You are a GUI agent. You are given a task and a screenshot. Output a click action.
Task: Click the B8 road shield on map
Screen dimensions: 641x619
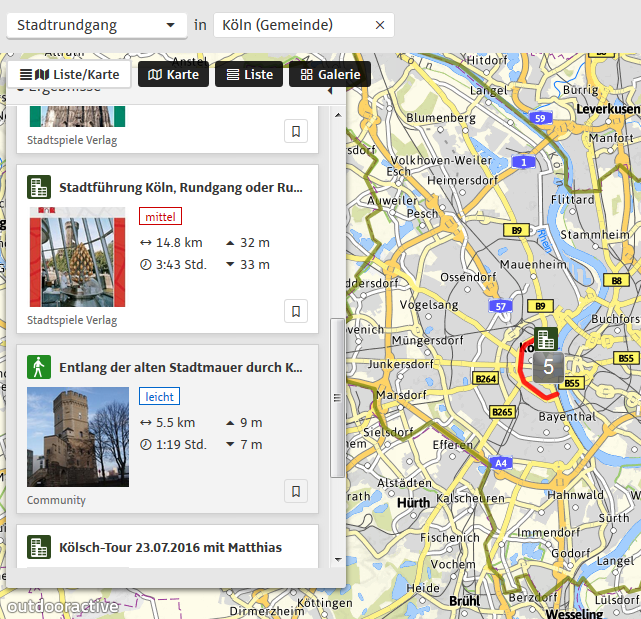(x=616, y=280)
